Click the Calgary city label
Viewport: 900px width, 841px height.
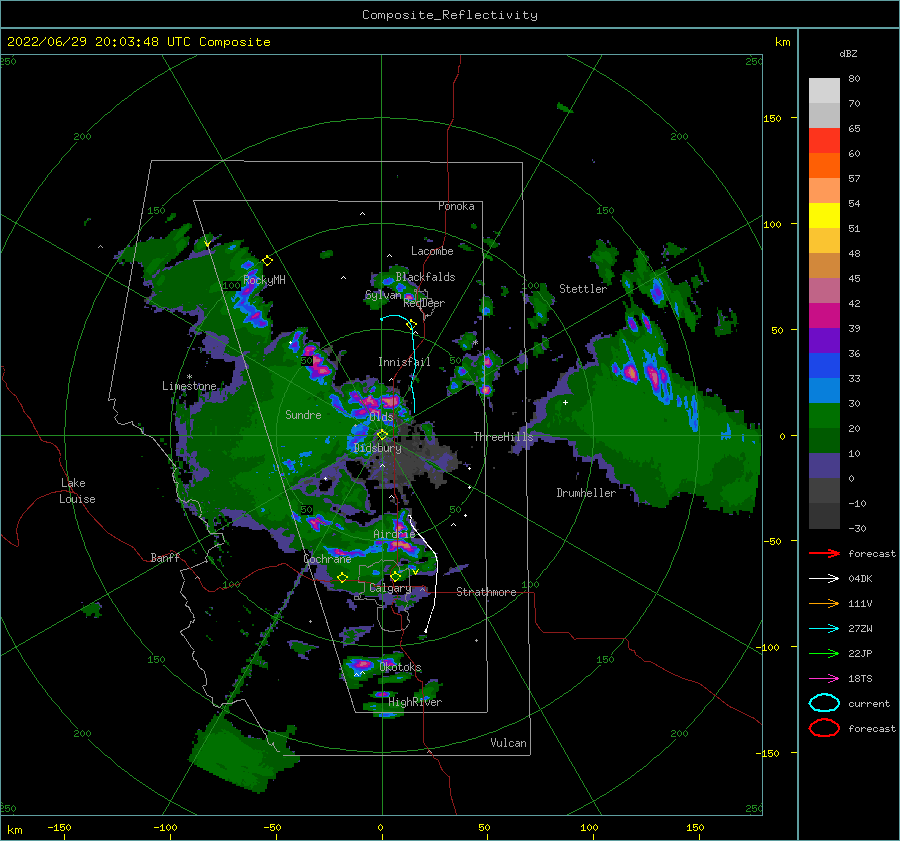click(390, 588)
